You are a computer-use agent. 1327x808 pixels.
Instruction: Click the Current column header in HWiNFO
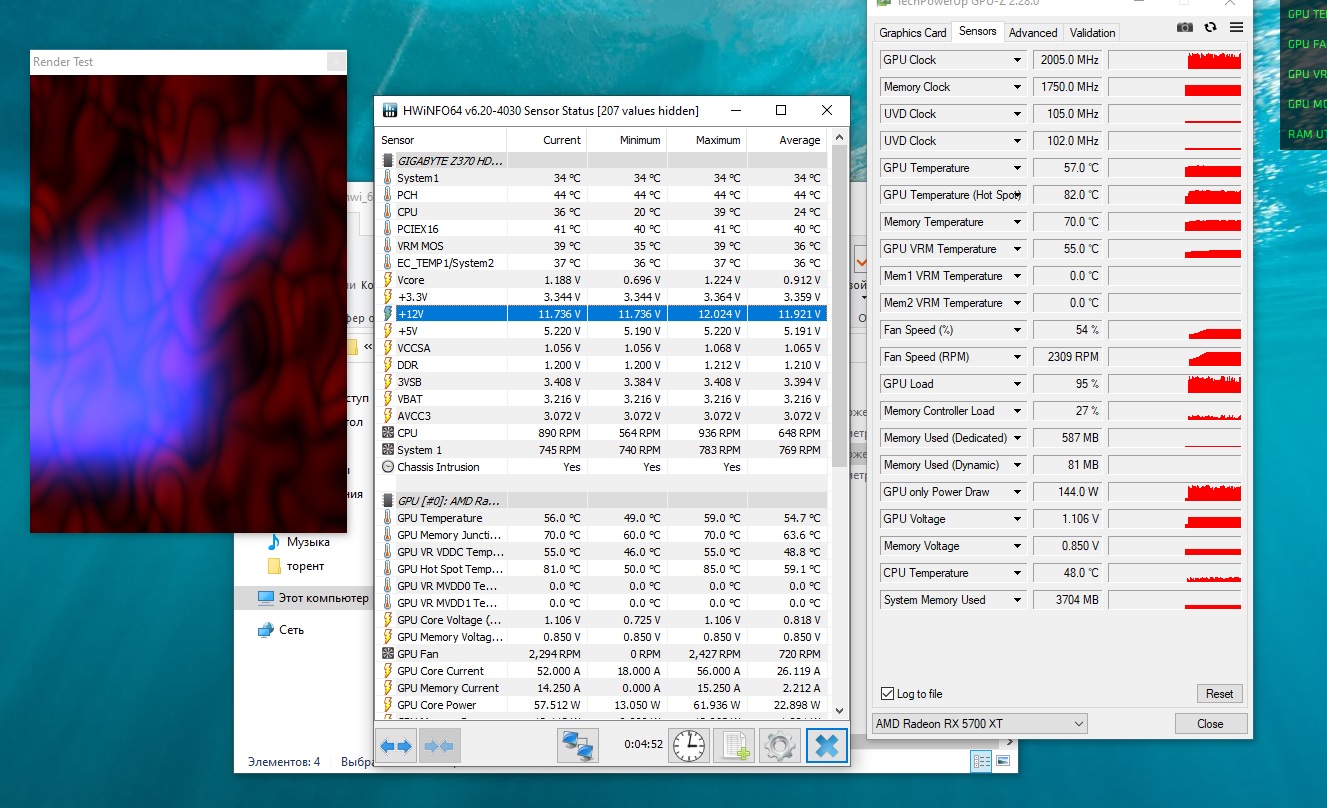[x=546, y=140]
